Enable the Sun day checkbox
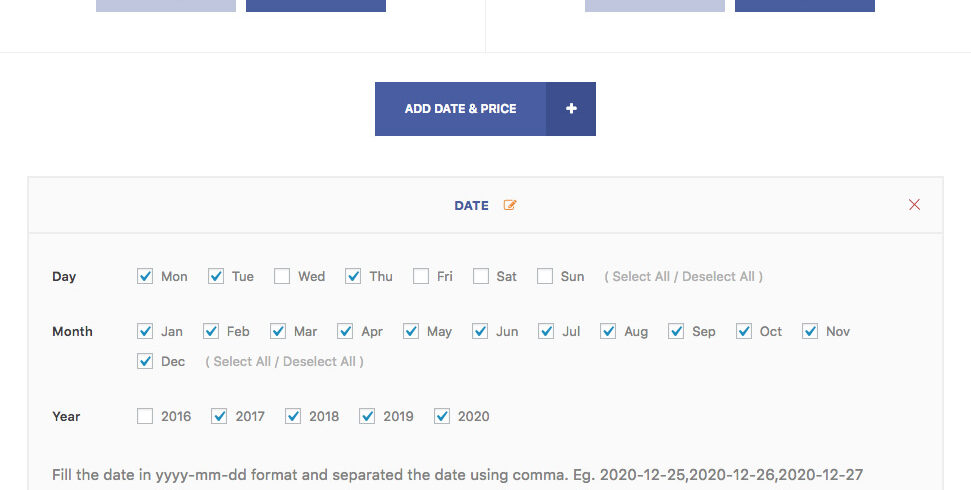Image resolution: width=971 pixels, height=490 pixels. pos(545,277)
